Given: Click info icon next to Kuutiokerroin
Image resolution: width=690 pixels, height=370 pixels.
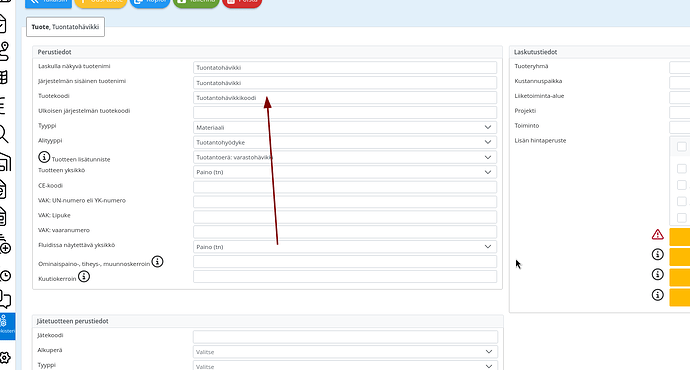Looking at the screenshot, I should click(x=84, y=276).
